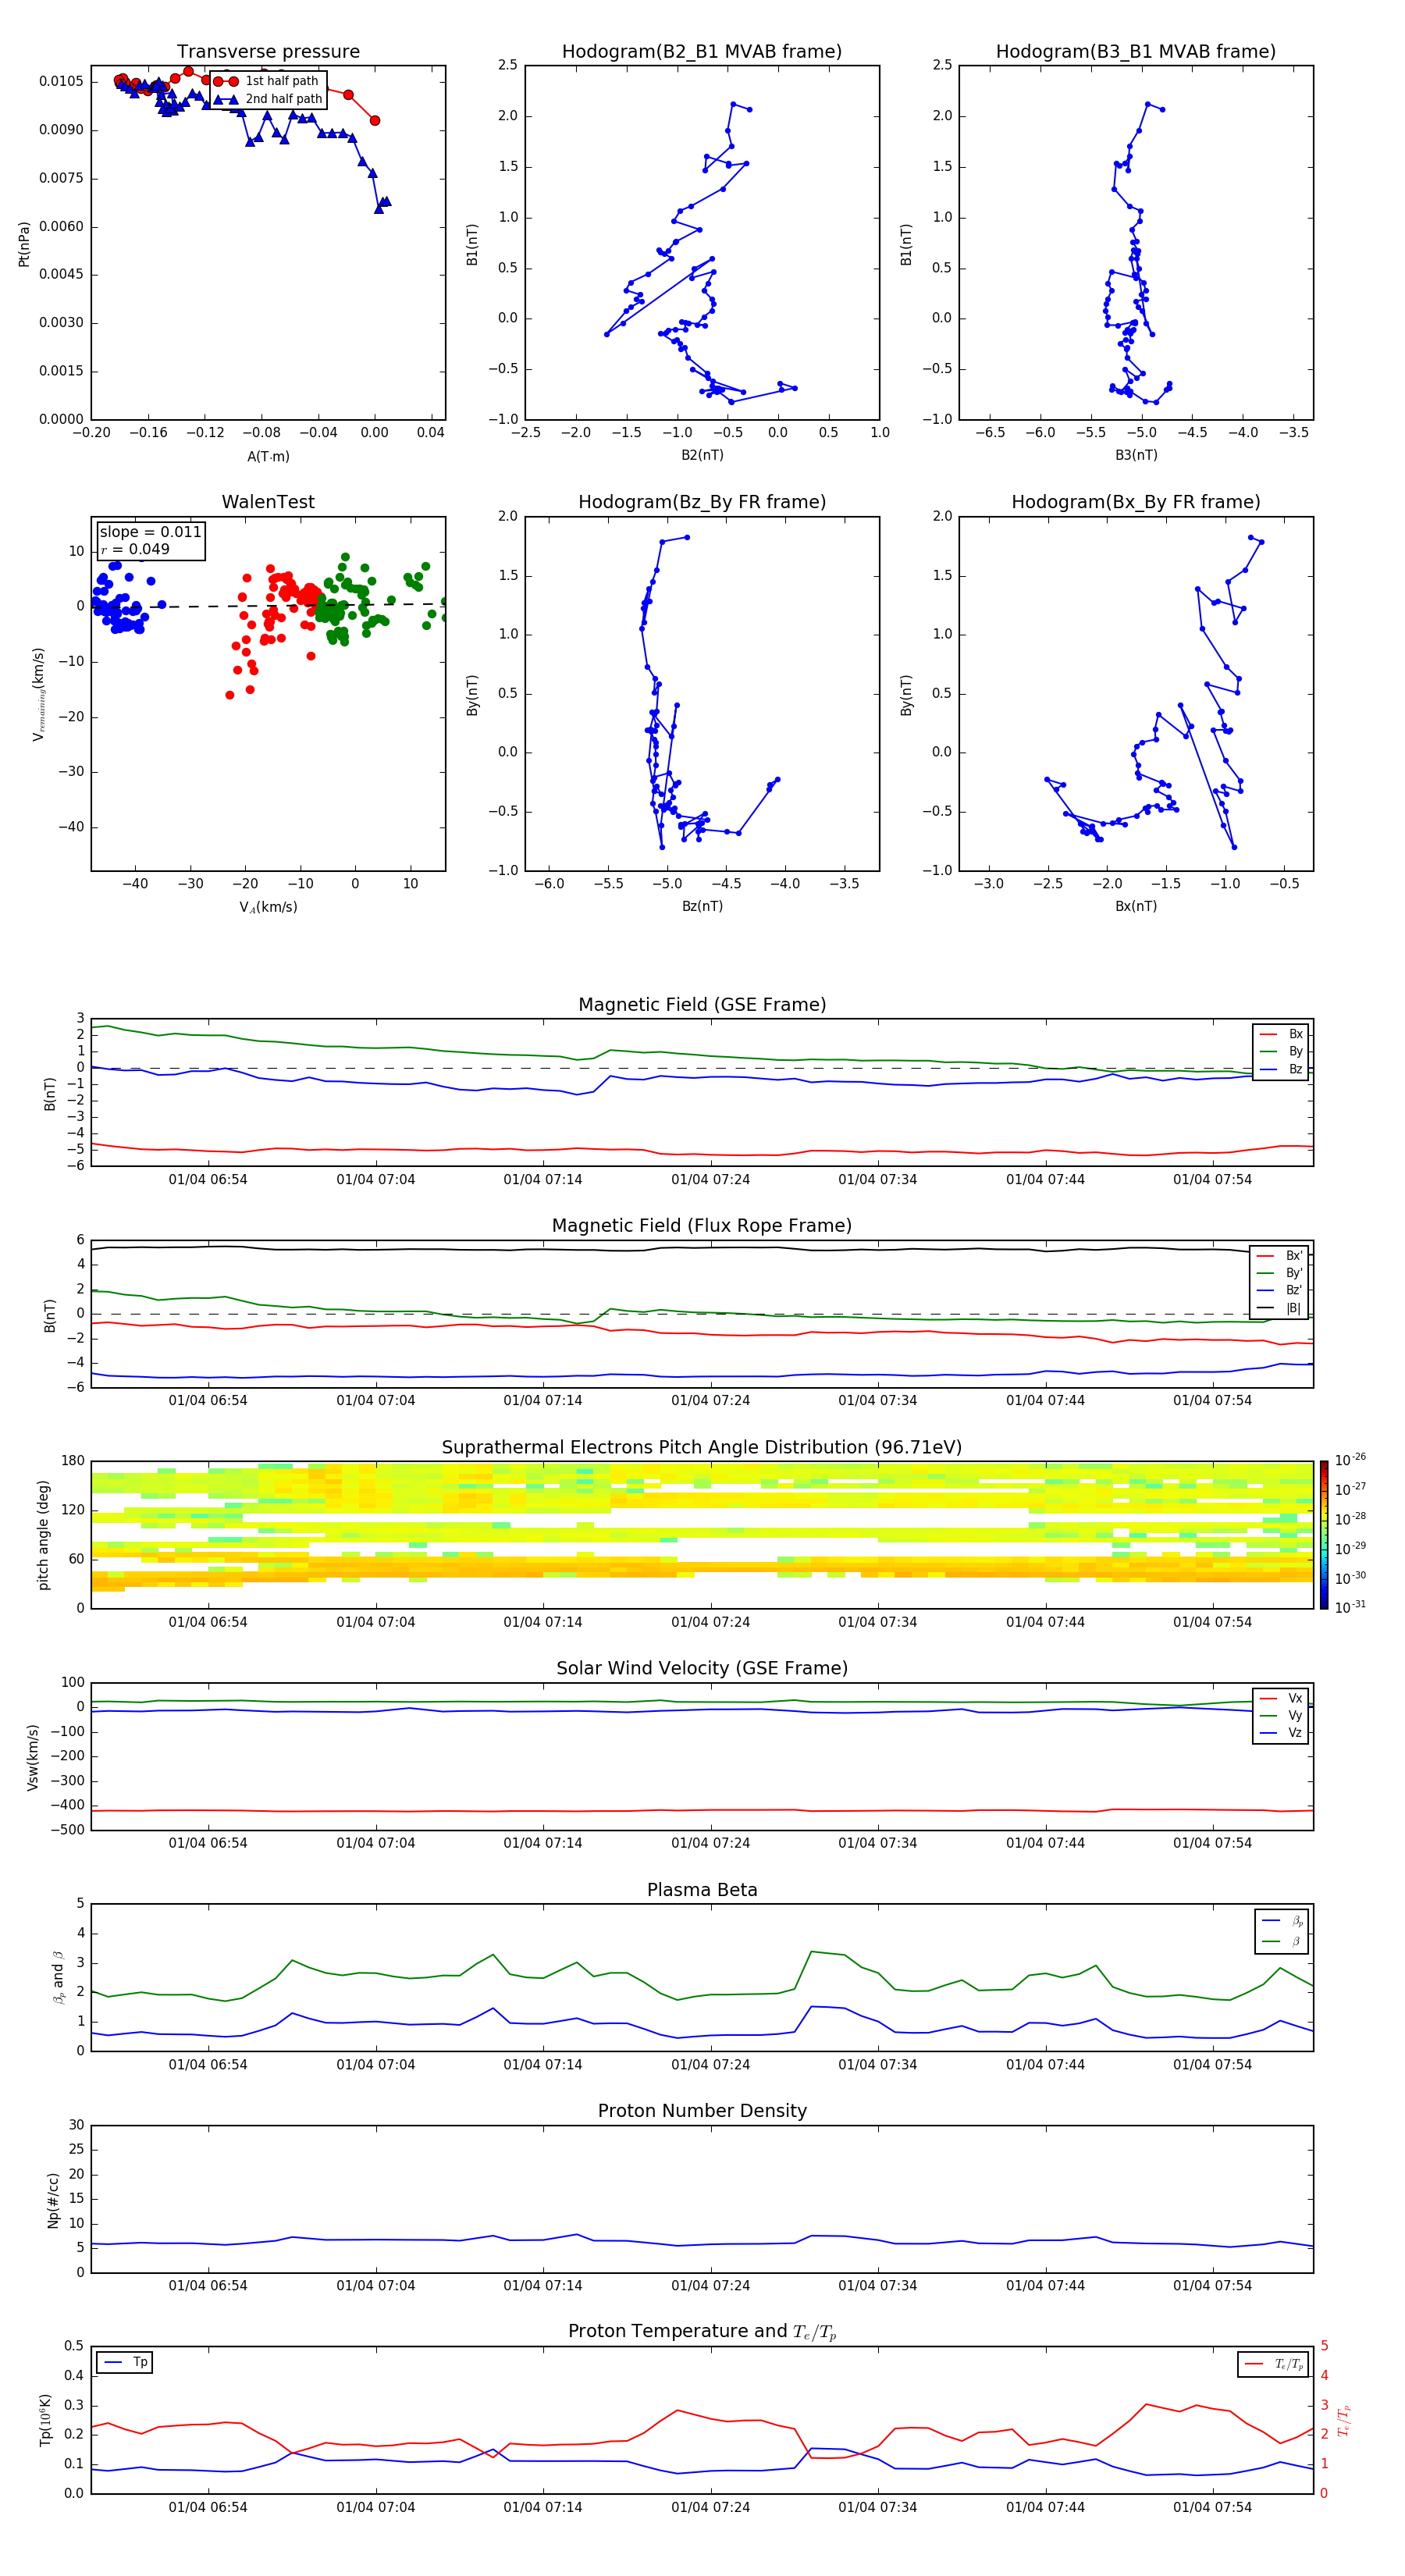Click the 'Proton Number Density' title
The image size is (1405, 2576).
pos(702,2111)
